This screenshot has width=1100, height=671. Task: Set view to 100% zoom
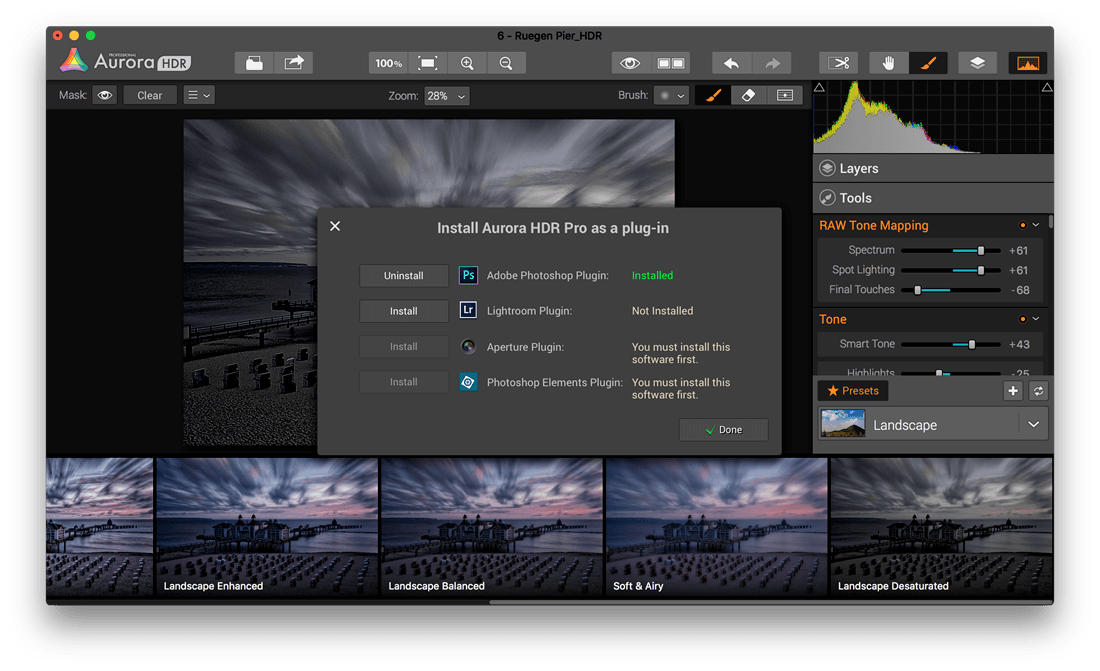click(388, 63)
